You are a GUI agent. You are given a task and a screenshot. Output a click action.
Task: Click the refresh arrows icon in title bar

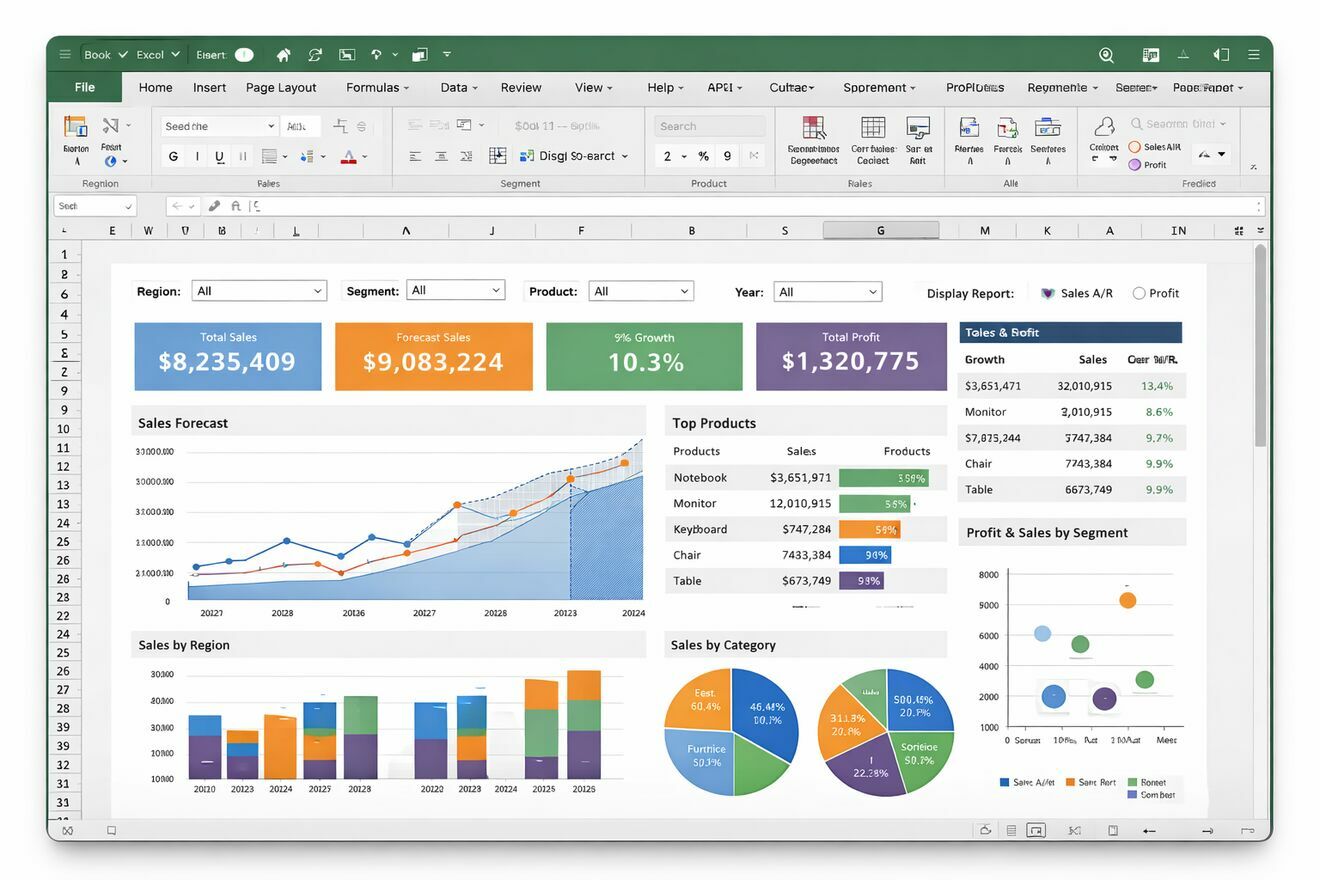pos(315,55)
